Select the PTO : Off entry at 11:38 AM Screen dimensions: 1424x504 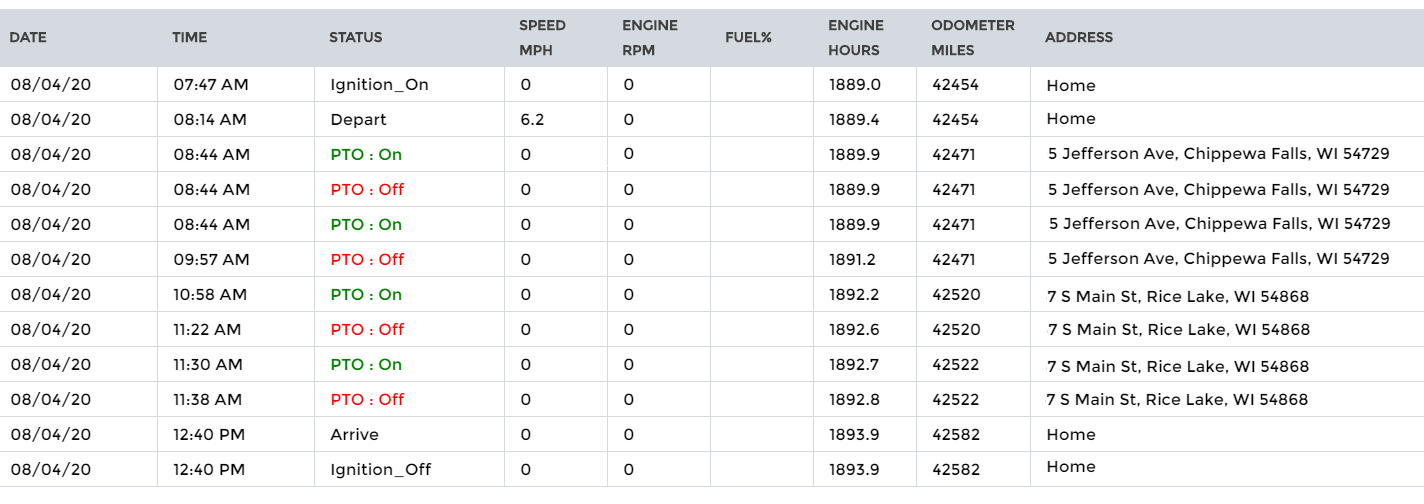tap(367, 399)
